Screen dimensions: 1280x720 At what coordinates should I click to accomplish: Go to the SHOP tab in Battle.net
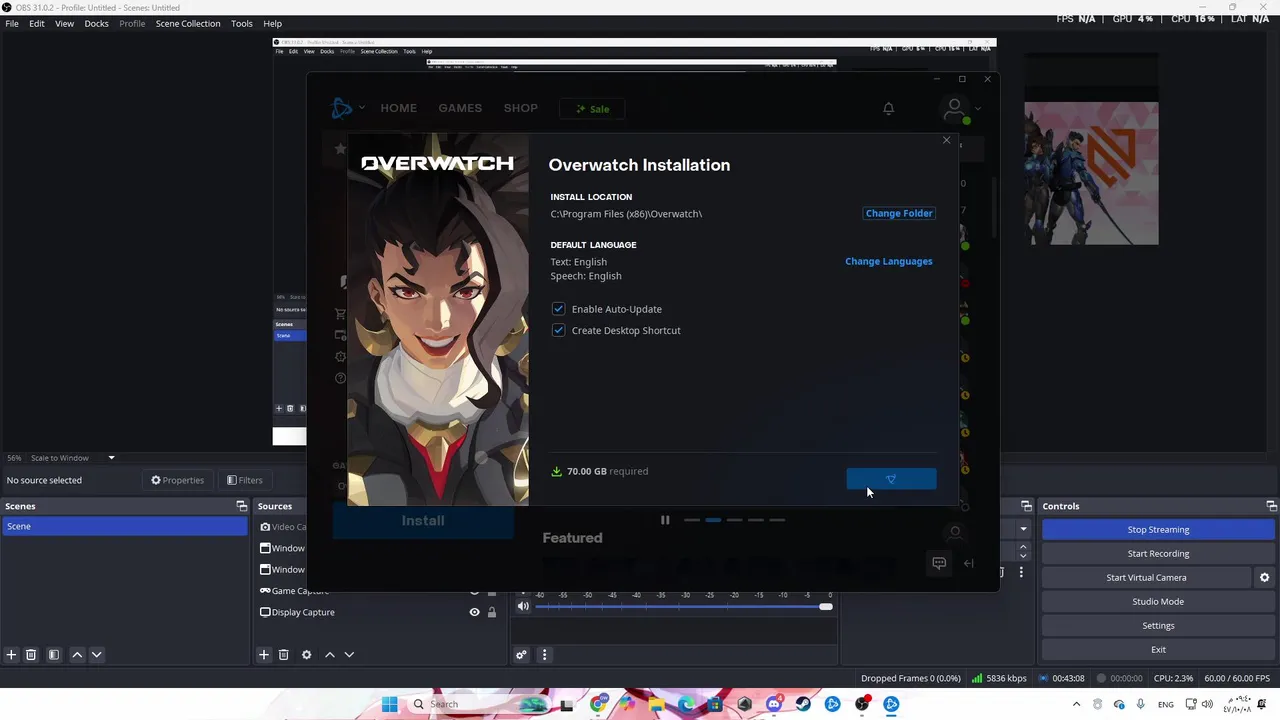[520, 108]
